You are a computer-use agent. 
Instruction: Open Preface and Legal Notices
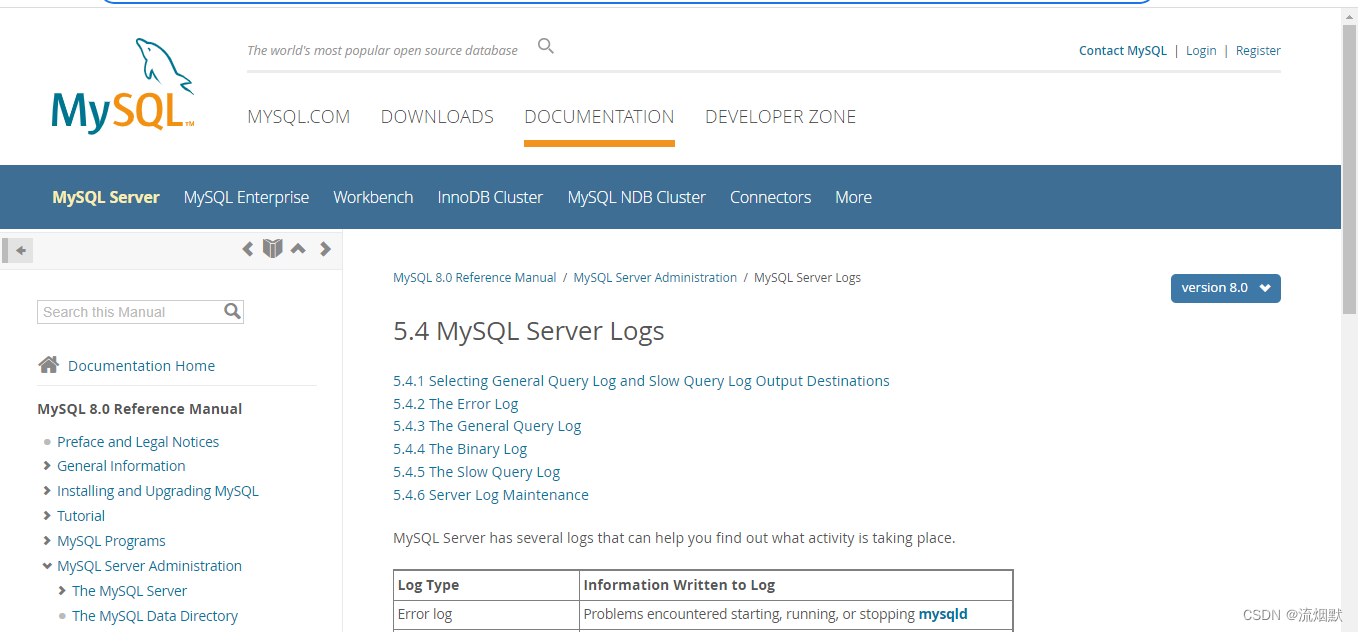click(x=138, y=442)
